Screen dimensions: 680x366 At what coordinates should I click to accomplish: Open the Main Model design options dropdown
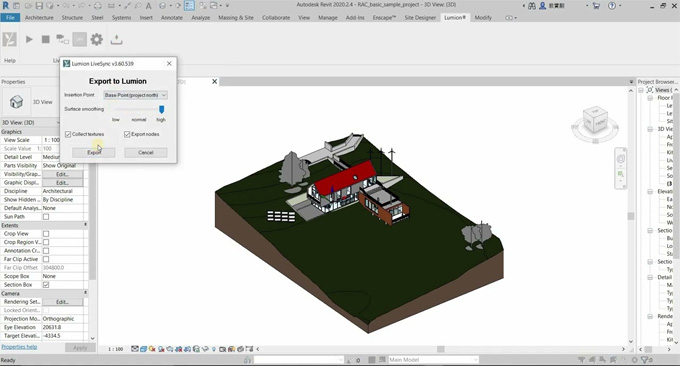433,360
